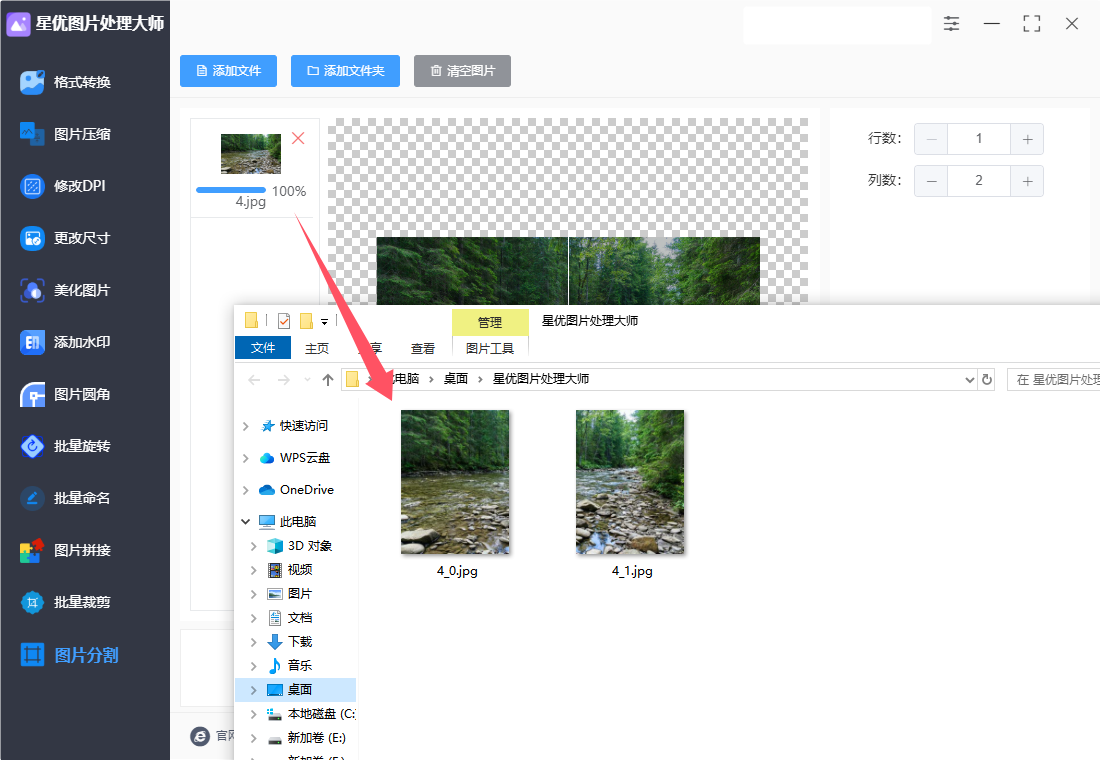Open the 图片压缩 image compression tool
The image size is (1100, 760).
[65, 134]
